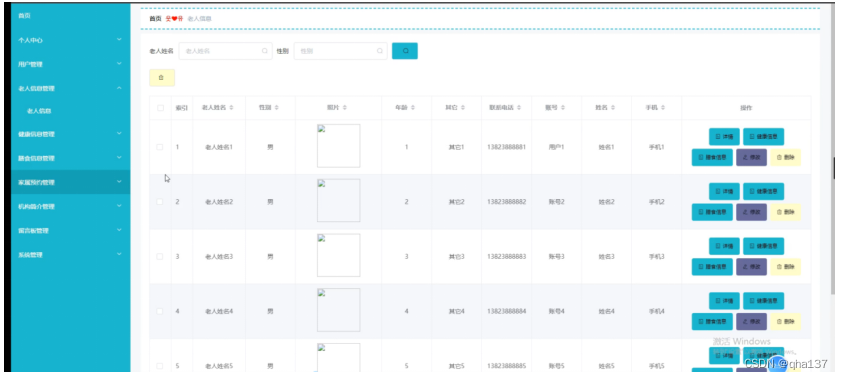Click 修改 for row 老人姓名1
Image resolution: width=843 pixels, height=379 pixels.
point(751,158)
